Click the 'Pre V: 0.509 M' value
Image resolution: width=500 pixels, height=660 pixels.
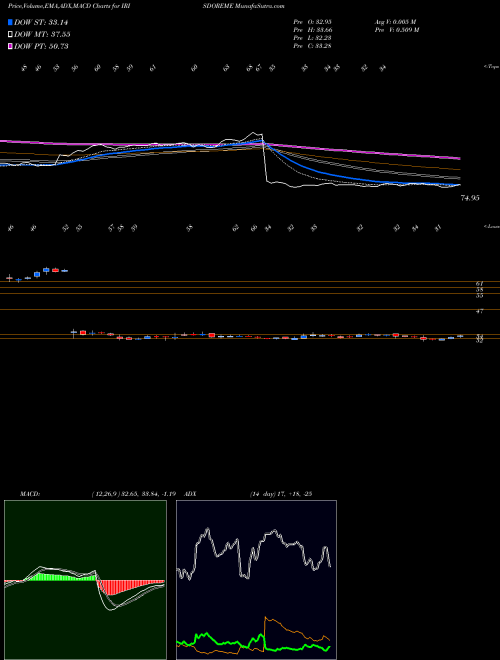396,30
